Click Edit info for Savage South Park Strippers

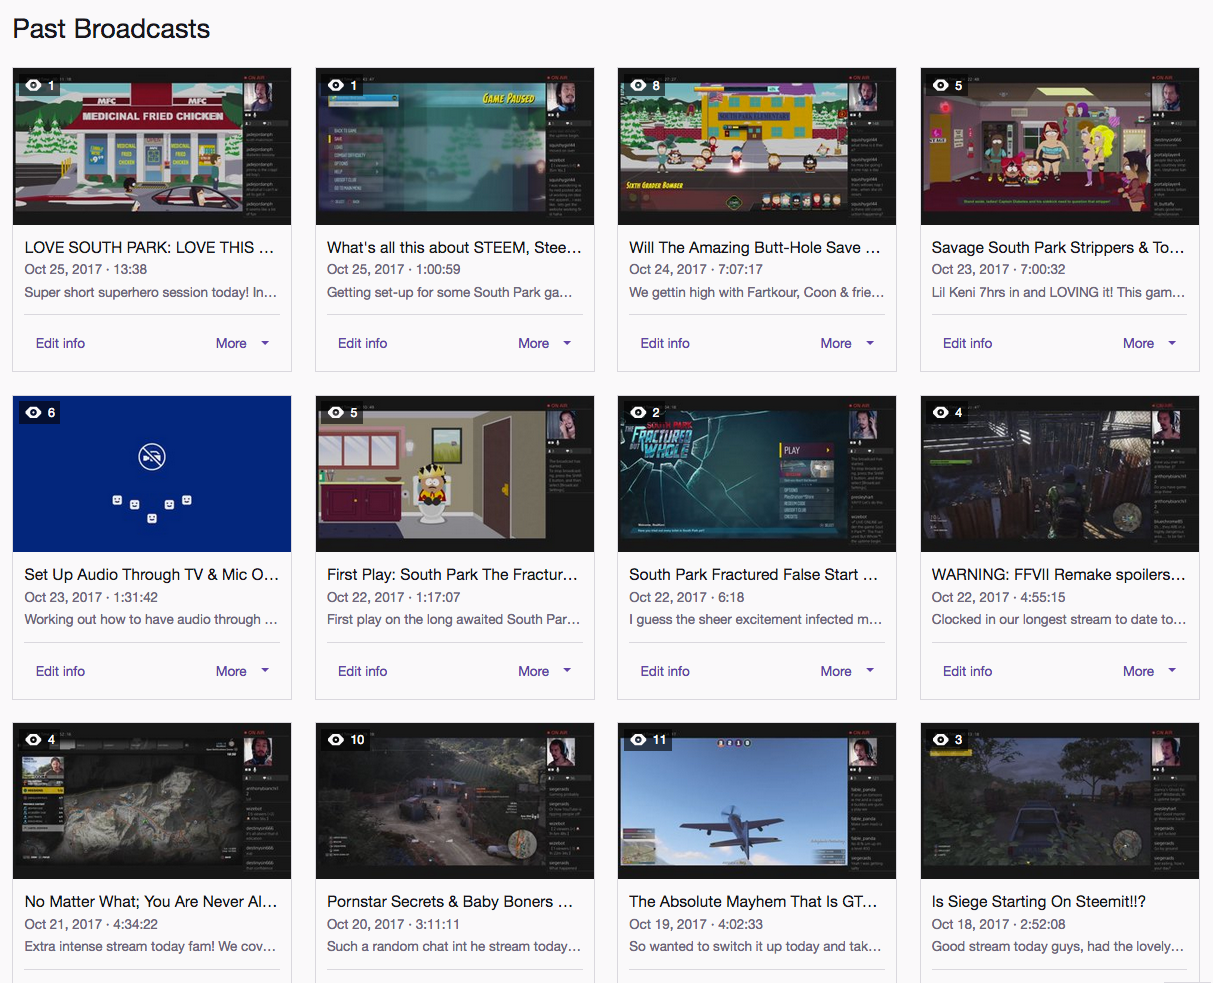(967, 343)
